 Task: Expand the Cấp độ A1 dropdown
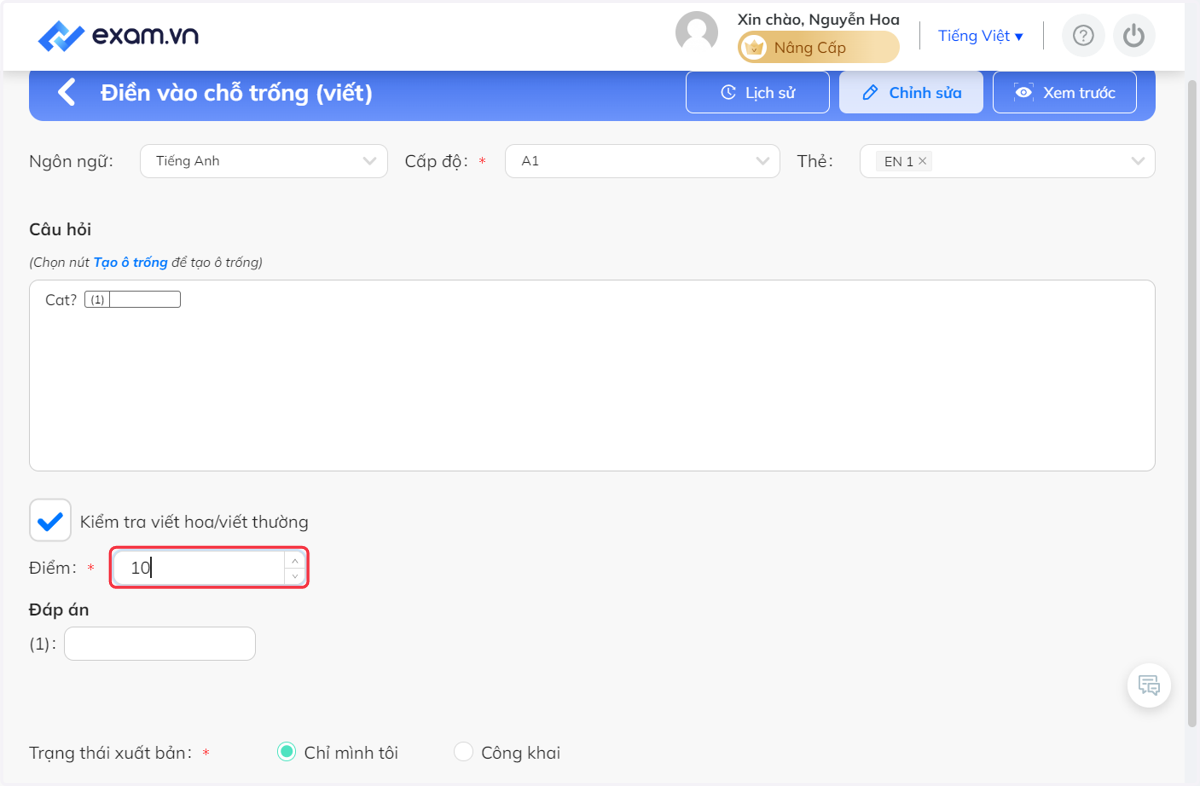pos(643,161)
